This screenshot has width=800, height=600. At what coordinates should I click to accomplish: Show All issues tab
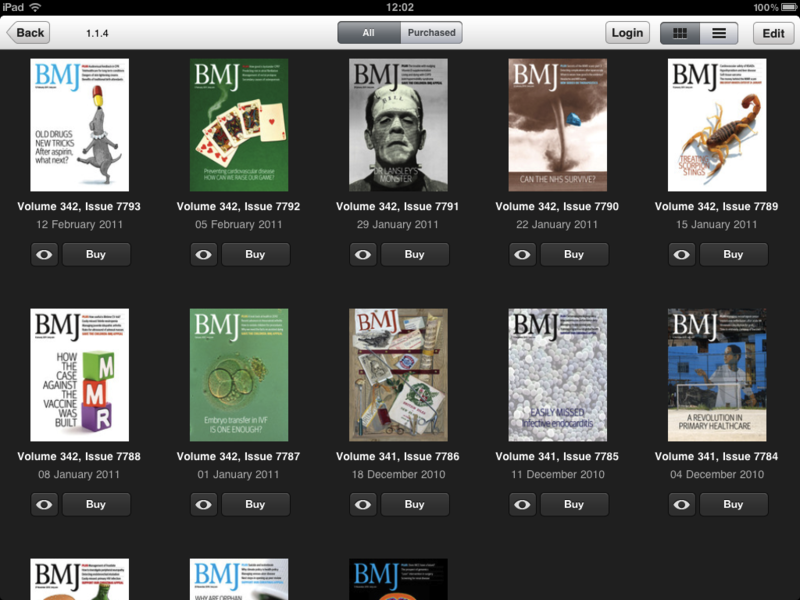pos(368,33)
